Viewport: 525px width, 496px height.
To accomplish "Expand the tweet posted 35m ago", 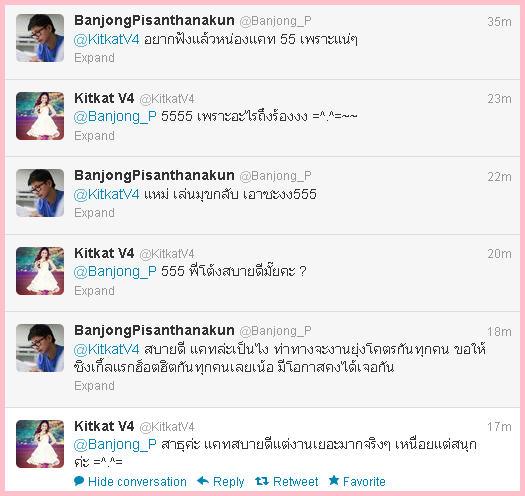I will click(94, 58).
